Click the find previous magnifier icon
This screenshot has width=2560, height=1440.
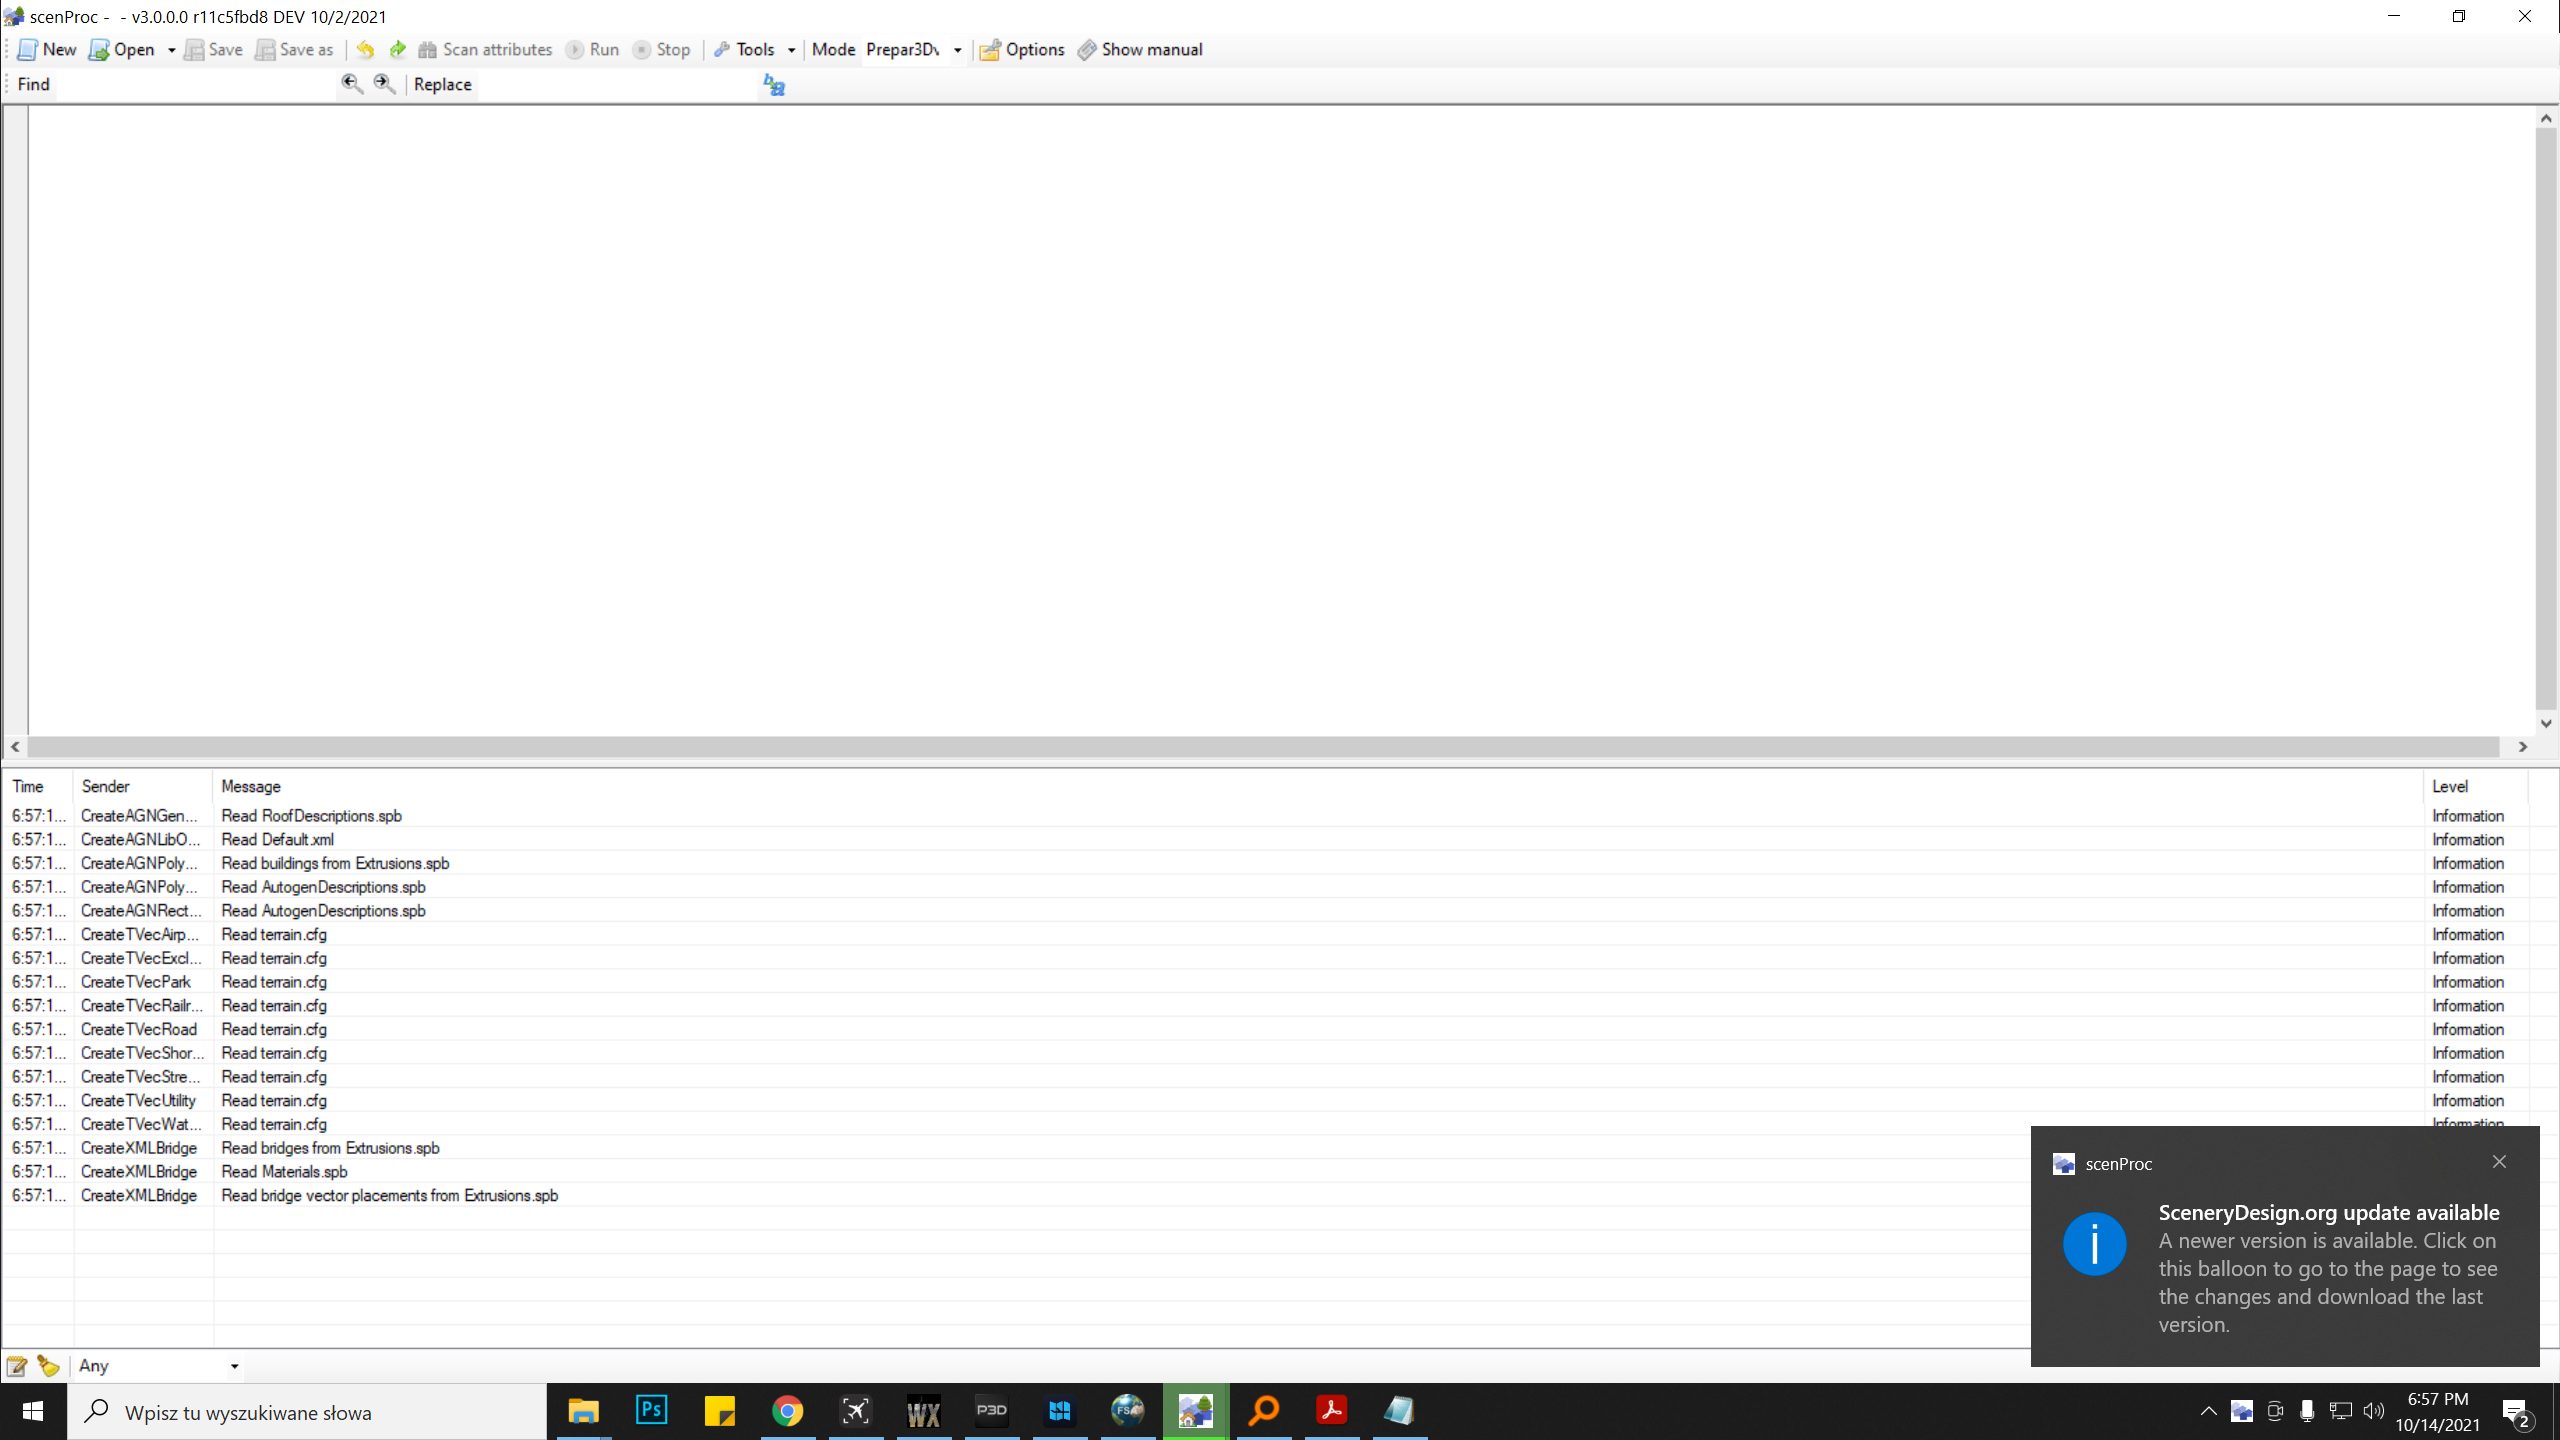351,84
